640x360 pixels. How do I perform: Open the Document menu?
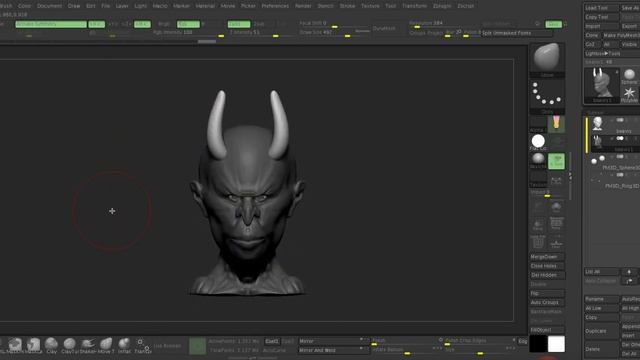(x=49, y=6)
